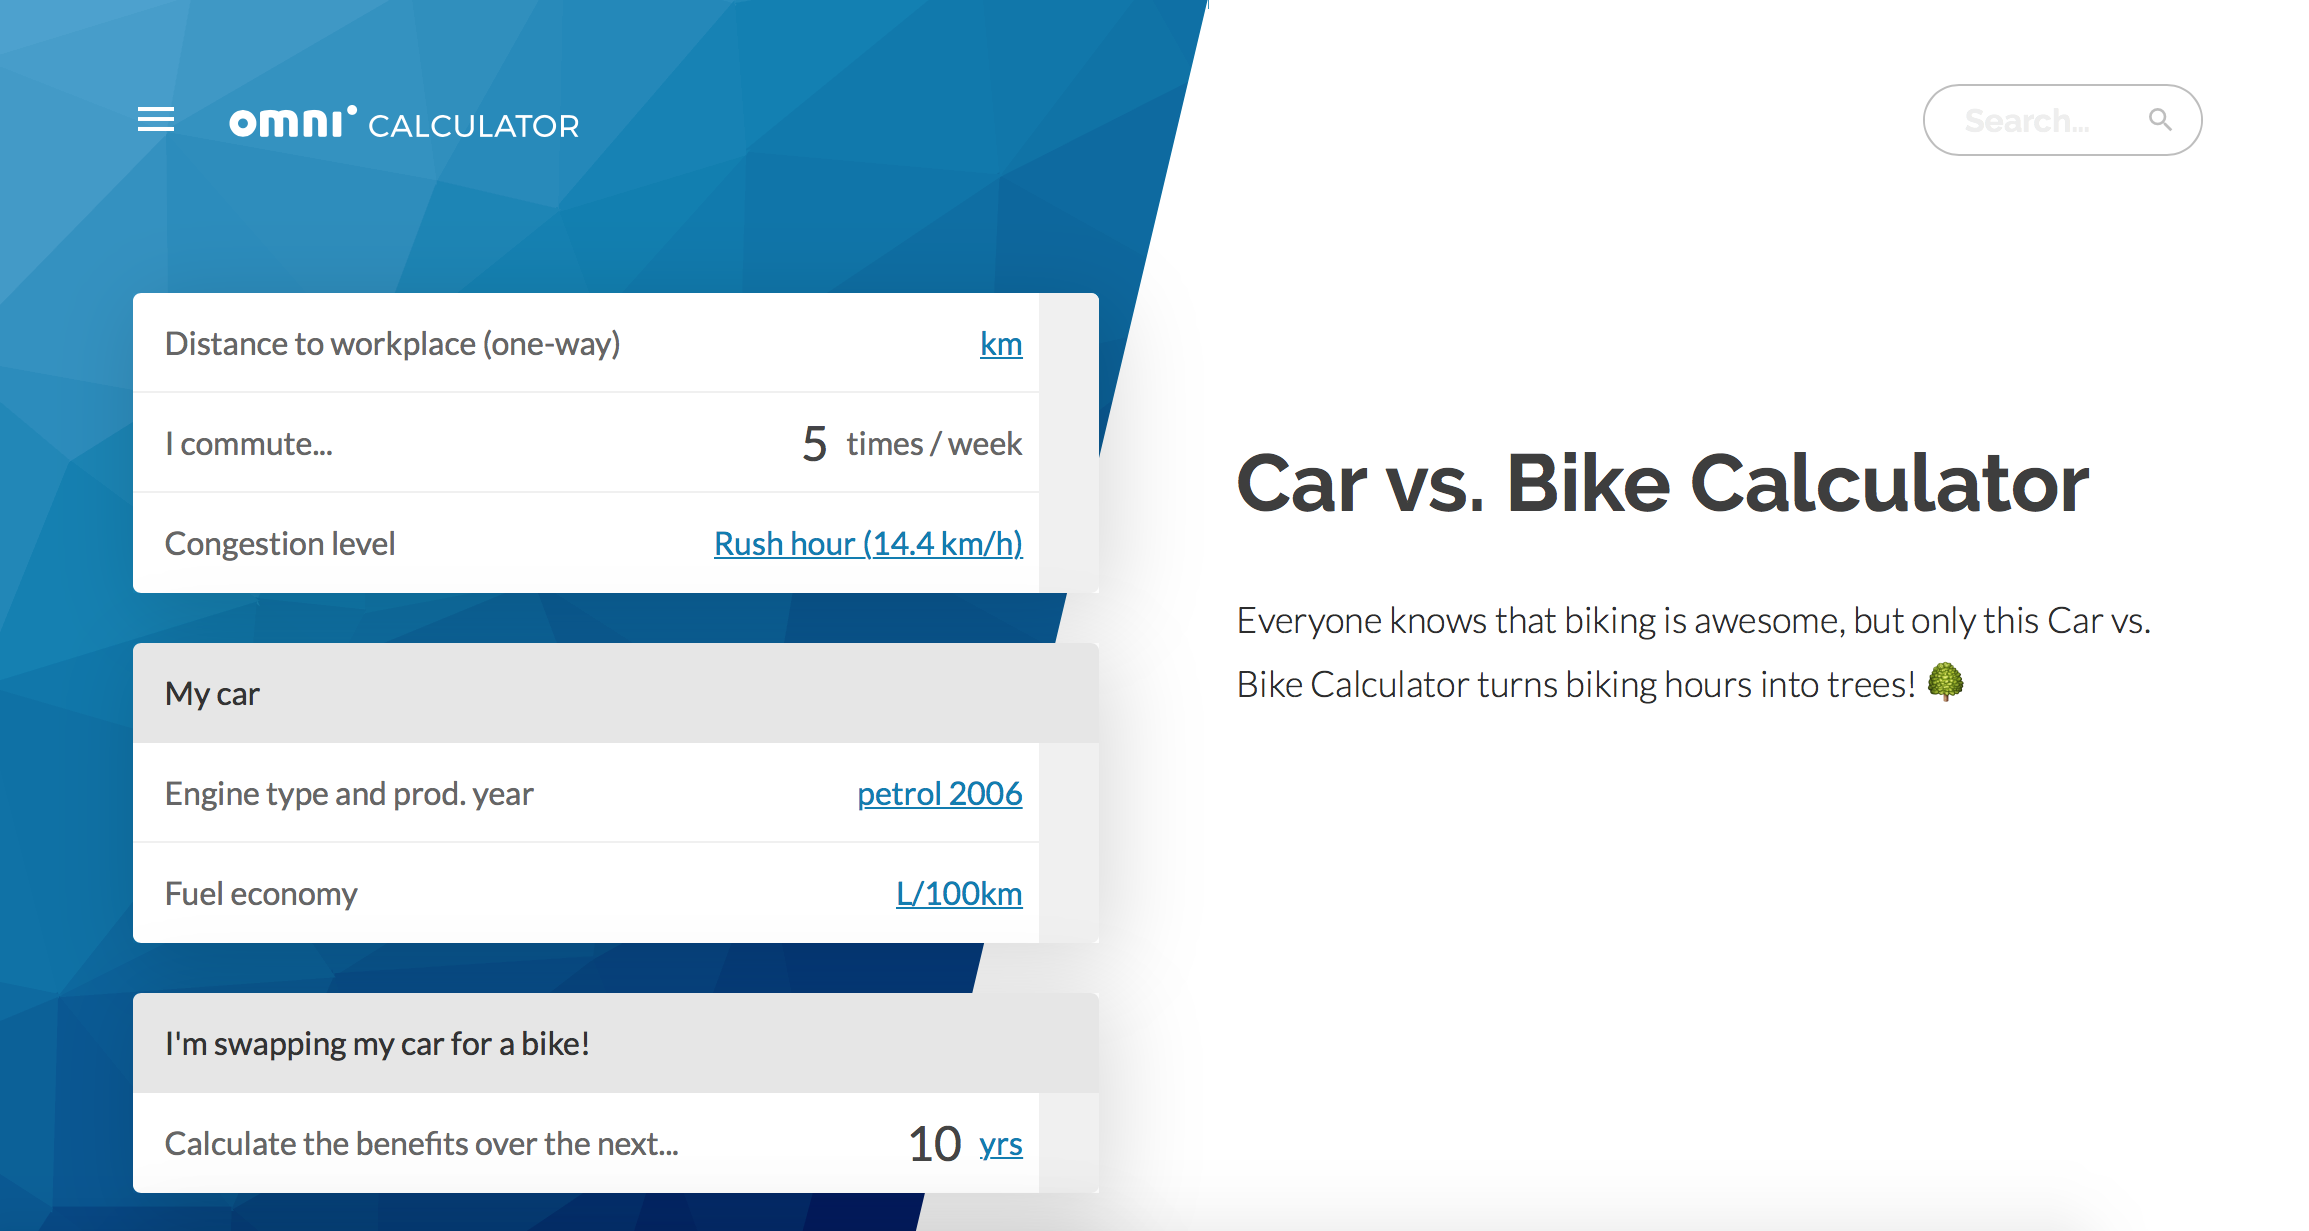Open the km unit selector for distance
The width and height of the screenshot is (2309, 1231).
click(x=1001, y=343)
